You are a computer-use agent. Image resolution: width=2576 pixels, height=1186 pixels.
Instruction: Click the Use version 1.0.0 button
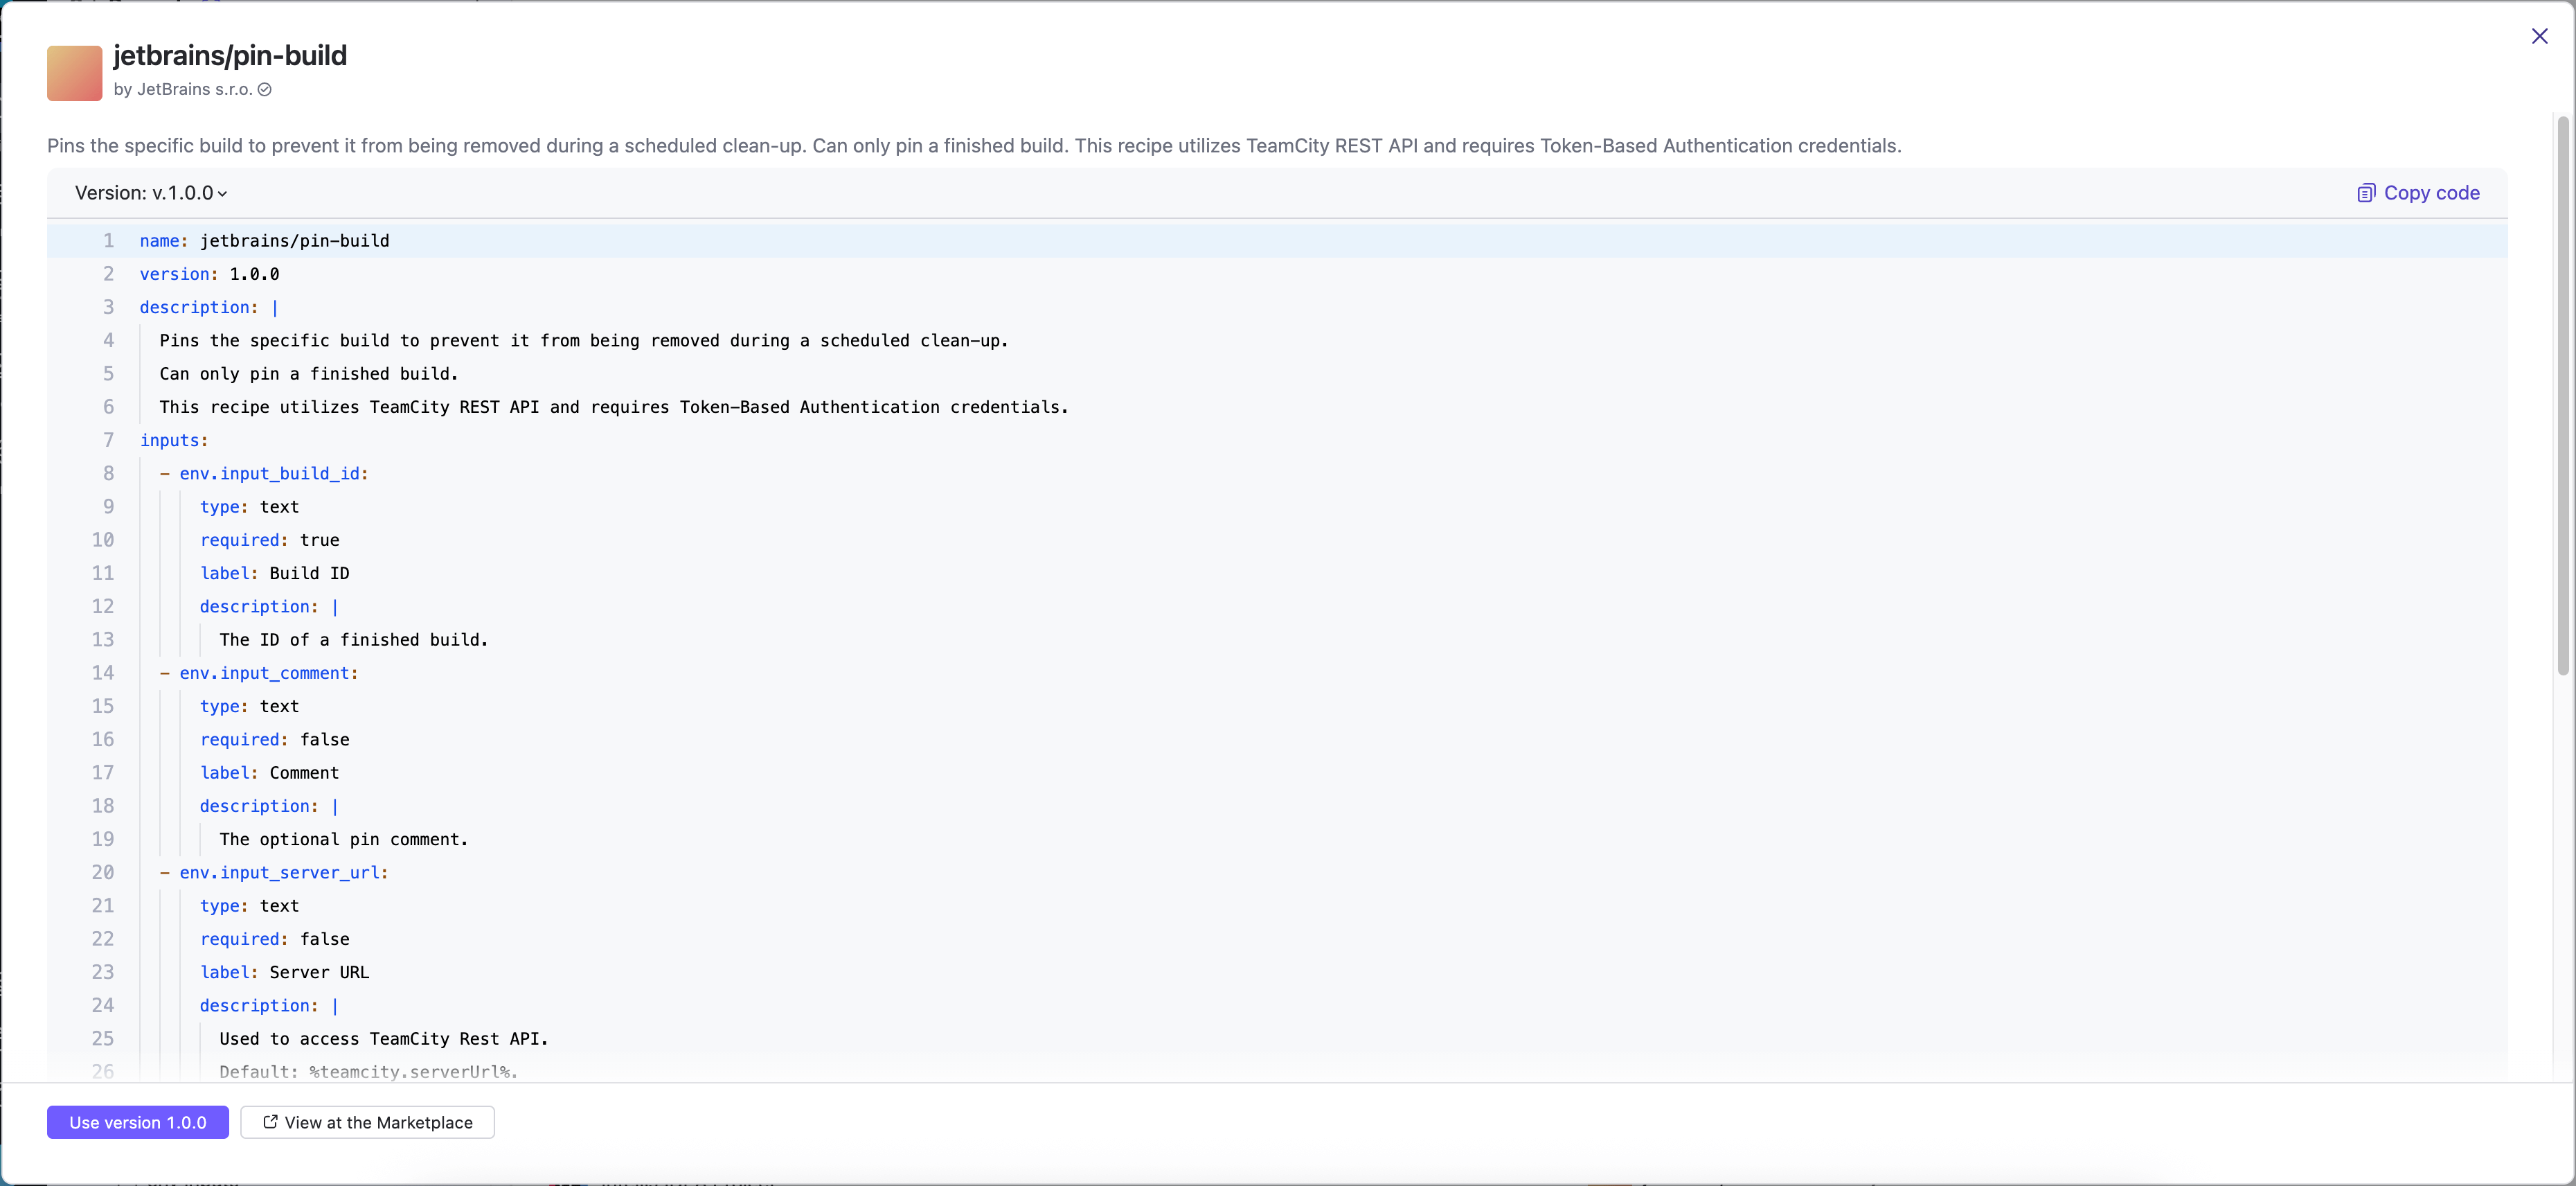(x=138, y=1122)
